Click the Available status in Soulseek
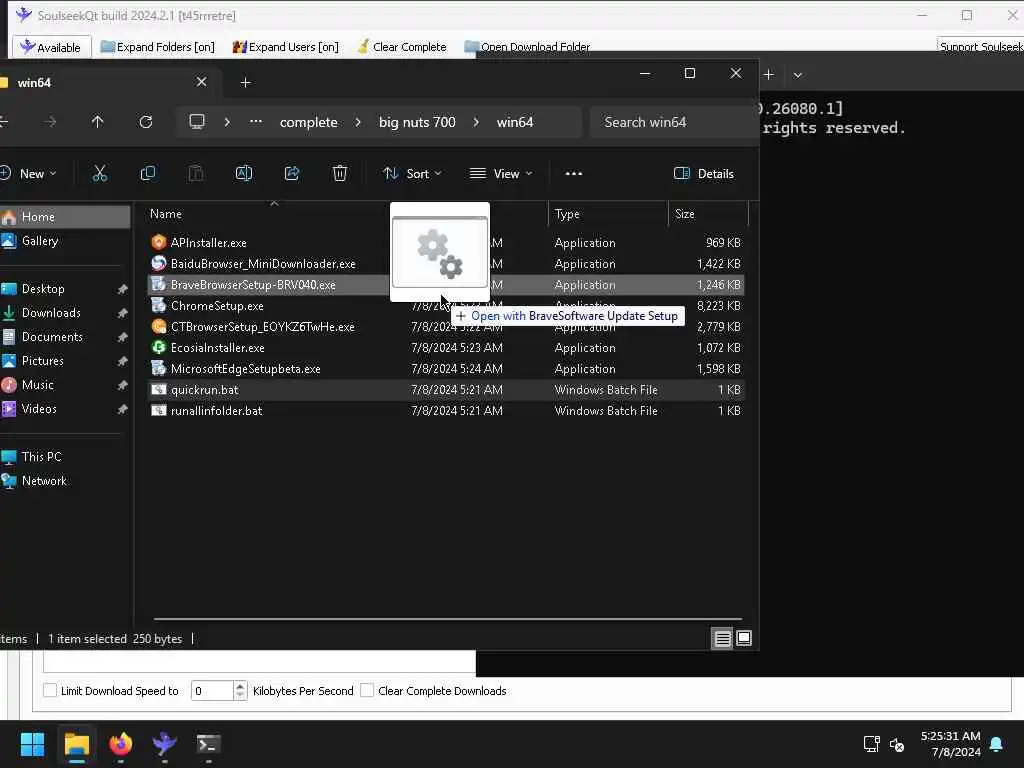 click(50, 47)
